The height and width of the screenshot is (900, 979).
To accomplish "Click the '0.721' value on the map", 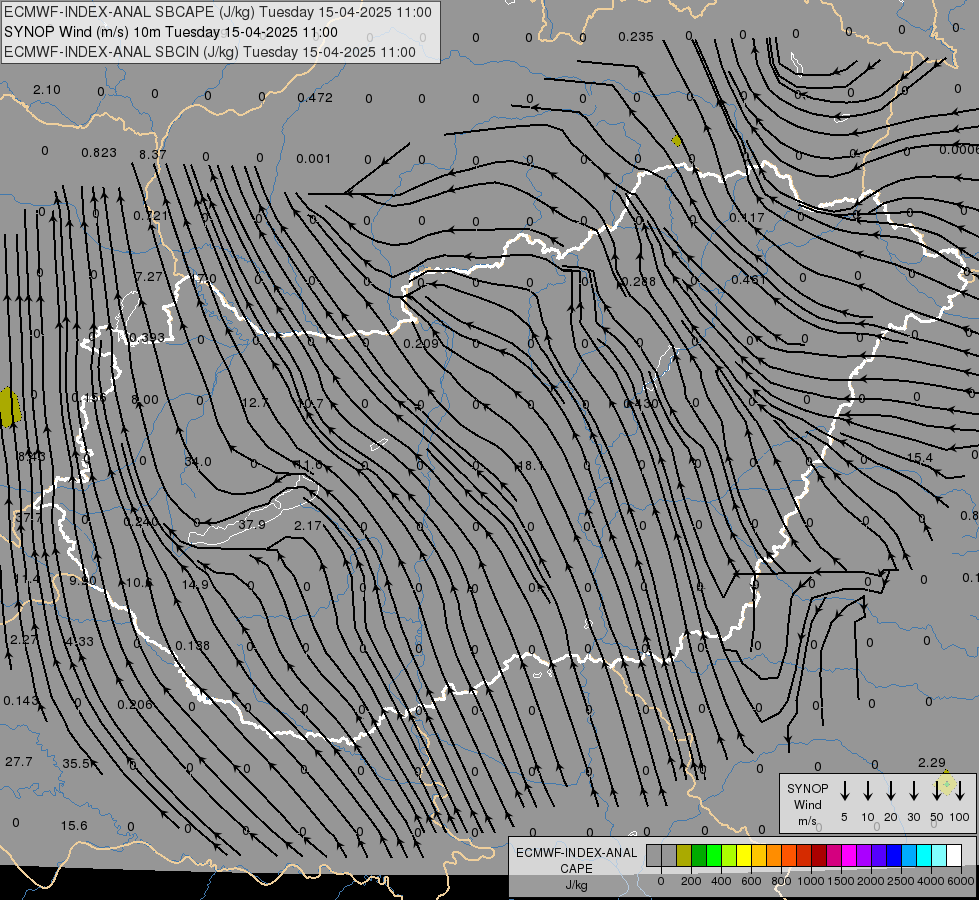I will coord(150,215).
